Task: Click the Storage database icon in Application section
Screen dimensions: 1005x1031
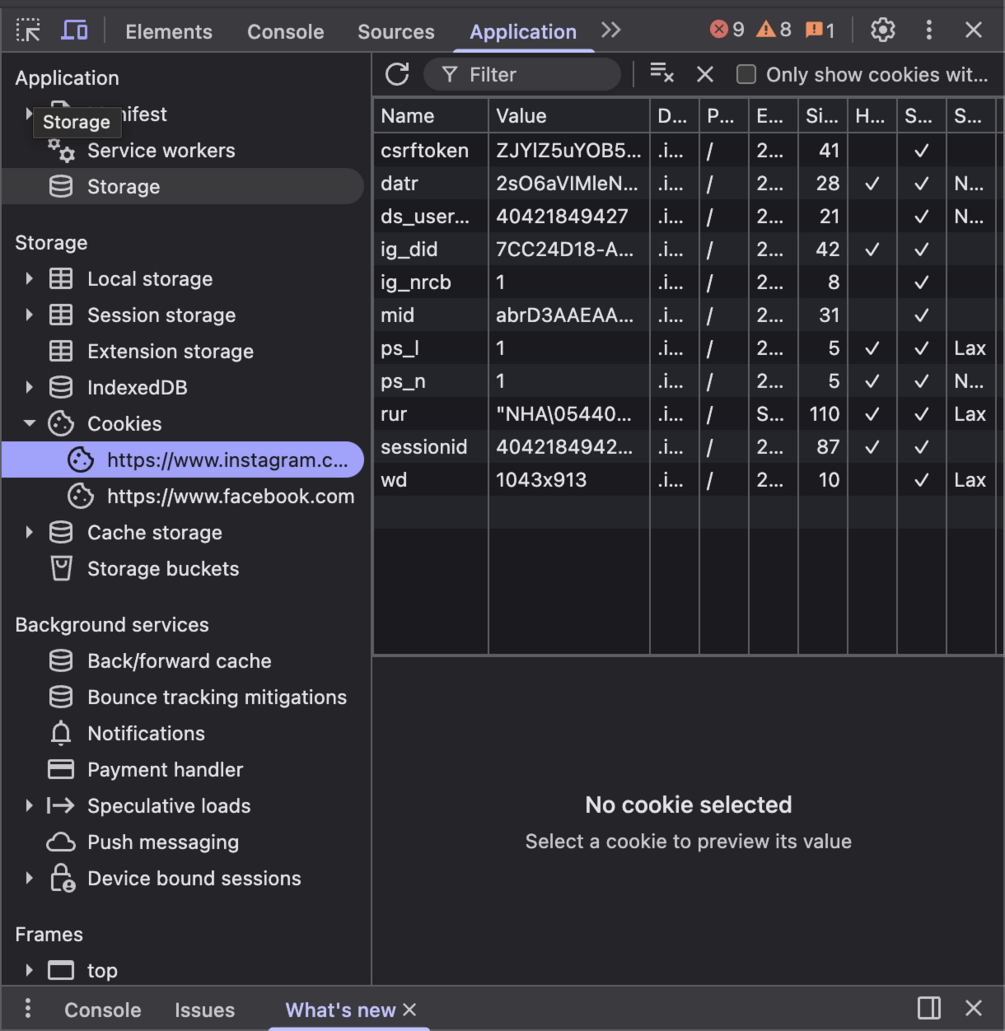Action: pos(61,187)
